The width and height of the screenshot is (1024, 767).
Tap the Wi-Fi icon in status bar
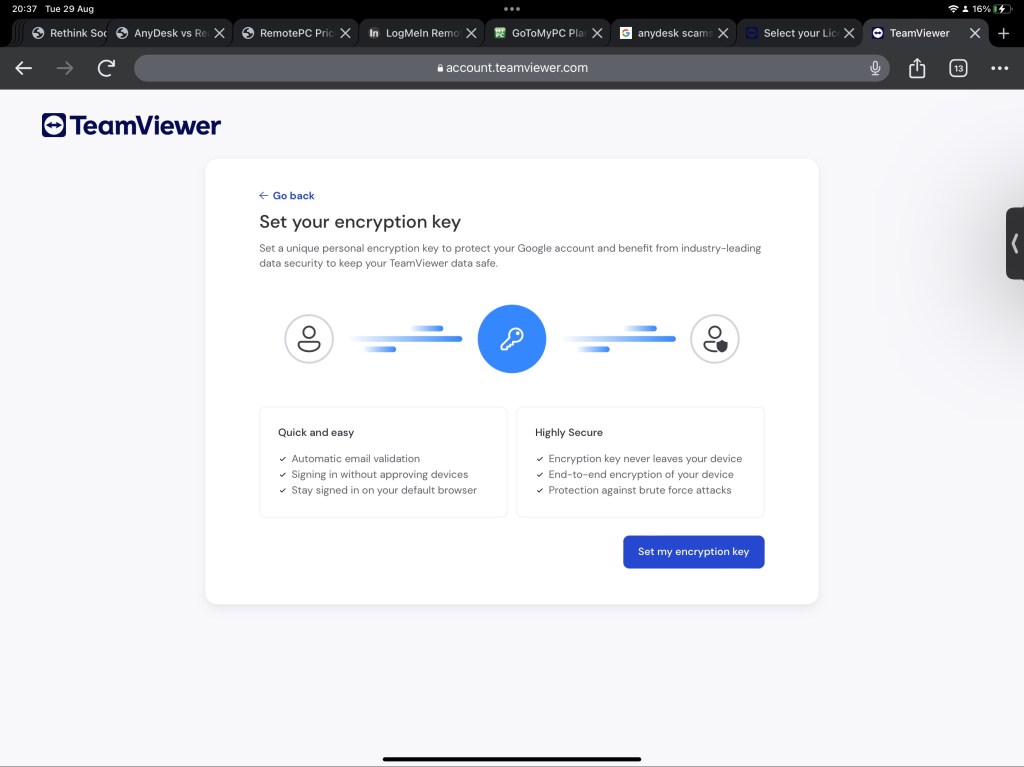953,9
